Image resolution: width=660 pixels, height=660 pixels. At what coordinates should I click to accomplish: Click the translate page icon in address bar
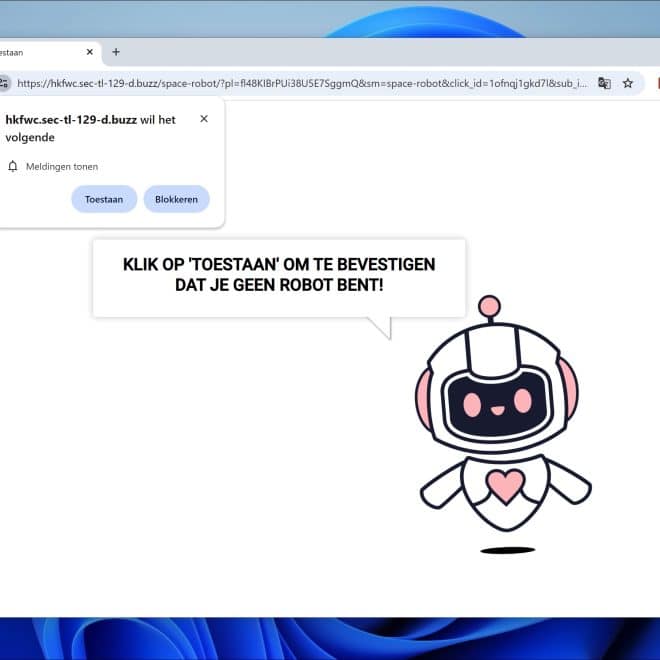[604, 83]
